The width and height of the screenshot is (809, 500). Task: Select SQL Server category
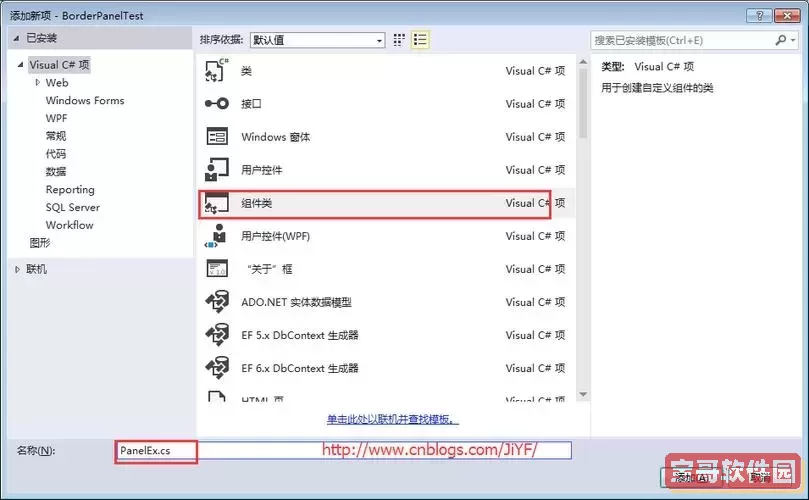click(x=73, y=207)
